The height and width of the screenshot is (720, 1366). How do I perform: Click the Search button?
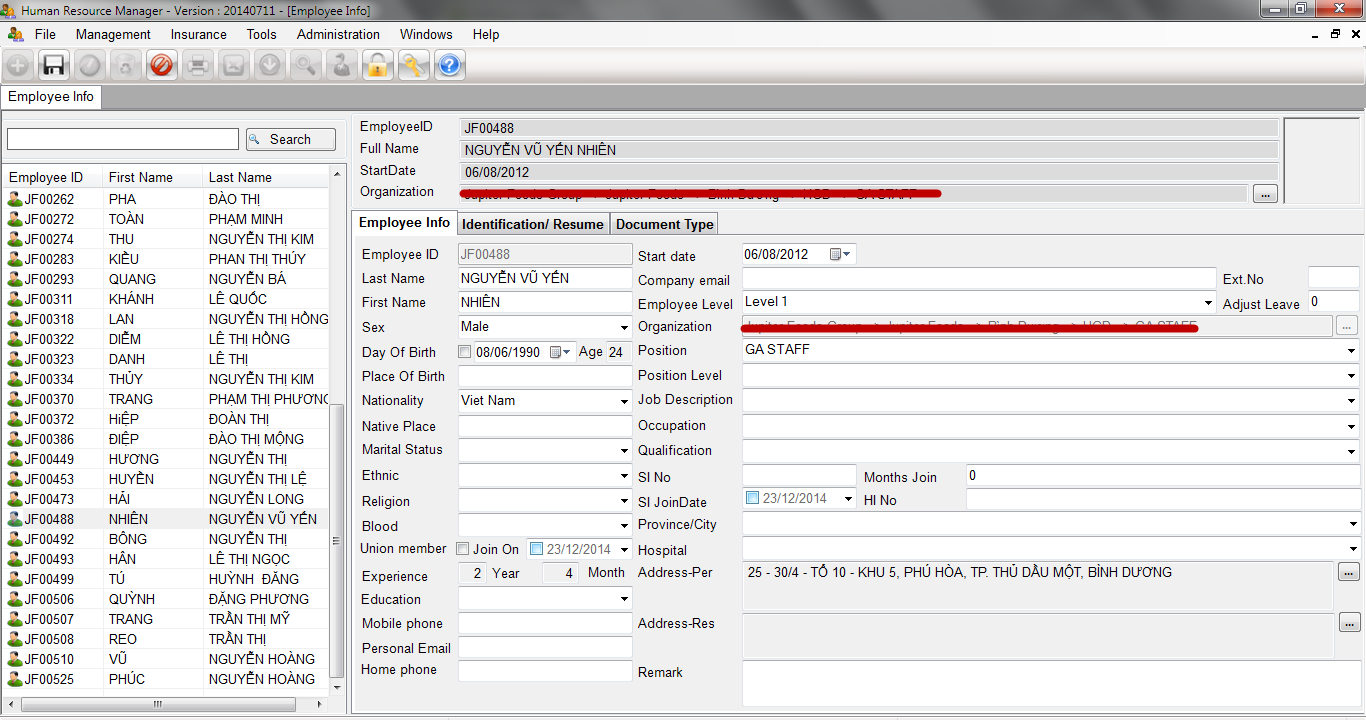(291, 139)
